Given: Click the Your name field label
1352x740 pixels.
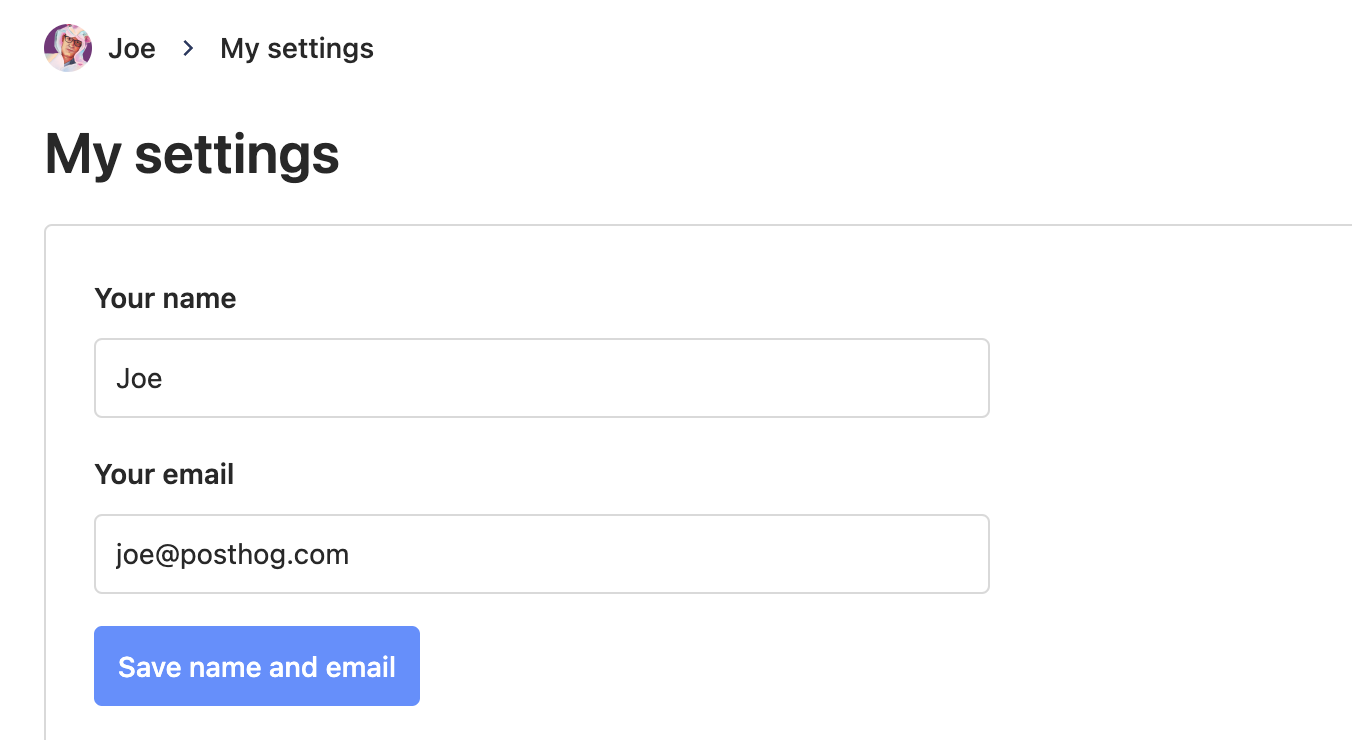Looking at the screenshot, I should coord(165,298).
